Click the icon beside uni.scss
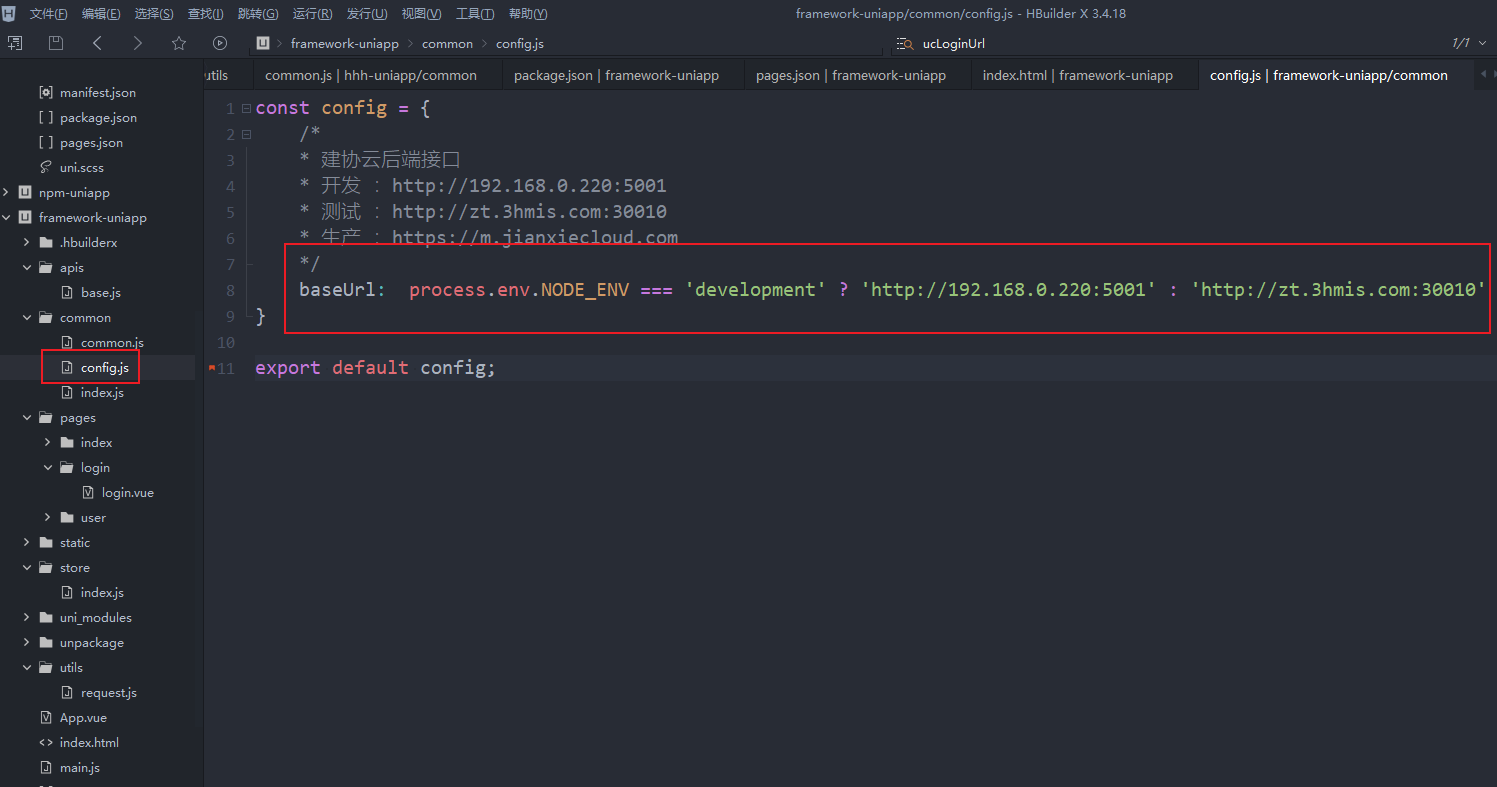The height and width of the screenshot is (787, 1497). tap(45, 167)
